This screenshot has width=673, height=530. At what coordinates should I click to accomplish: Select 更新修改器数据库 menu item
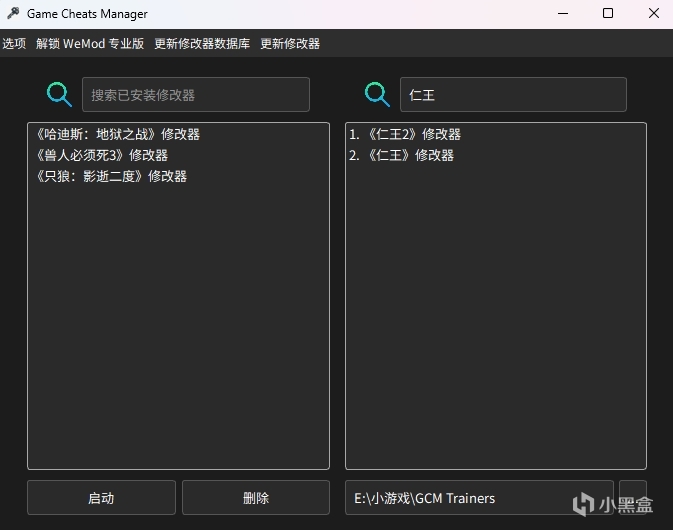tap(202, 43)
